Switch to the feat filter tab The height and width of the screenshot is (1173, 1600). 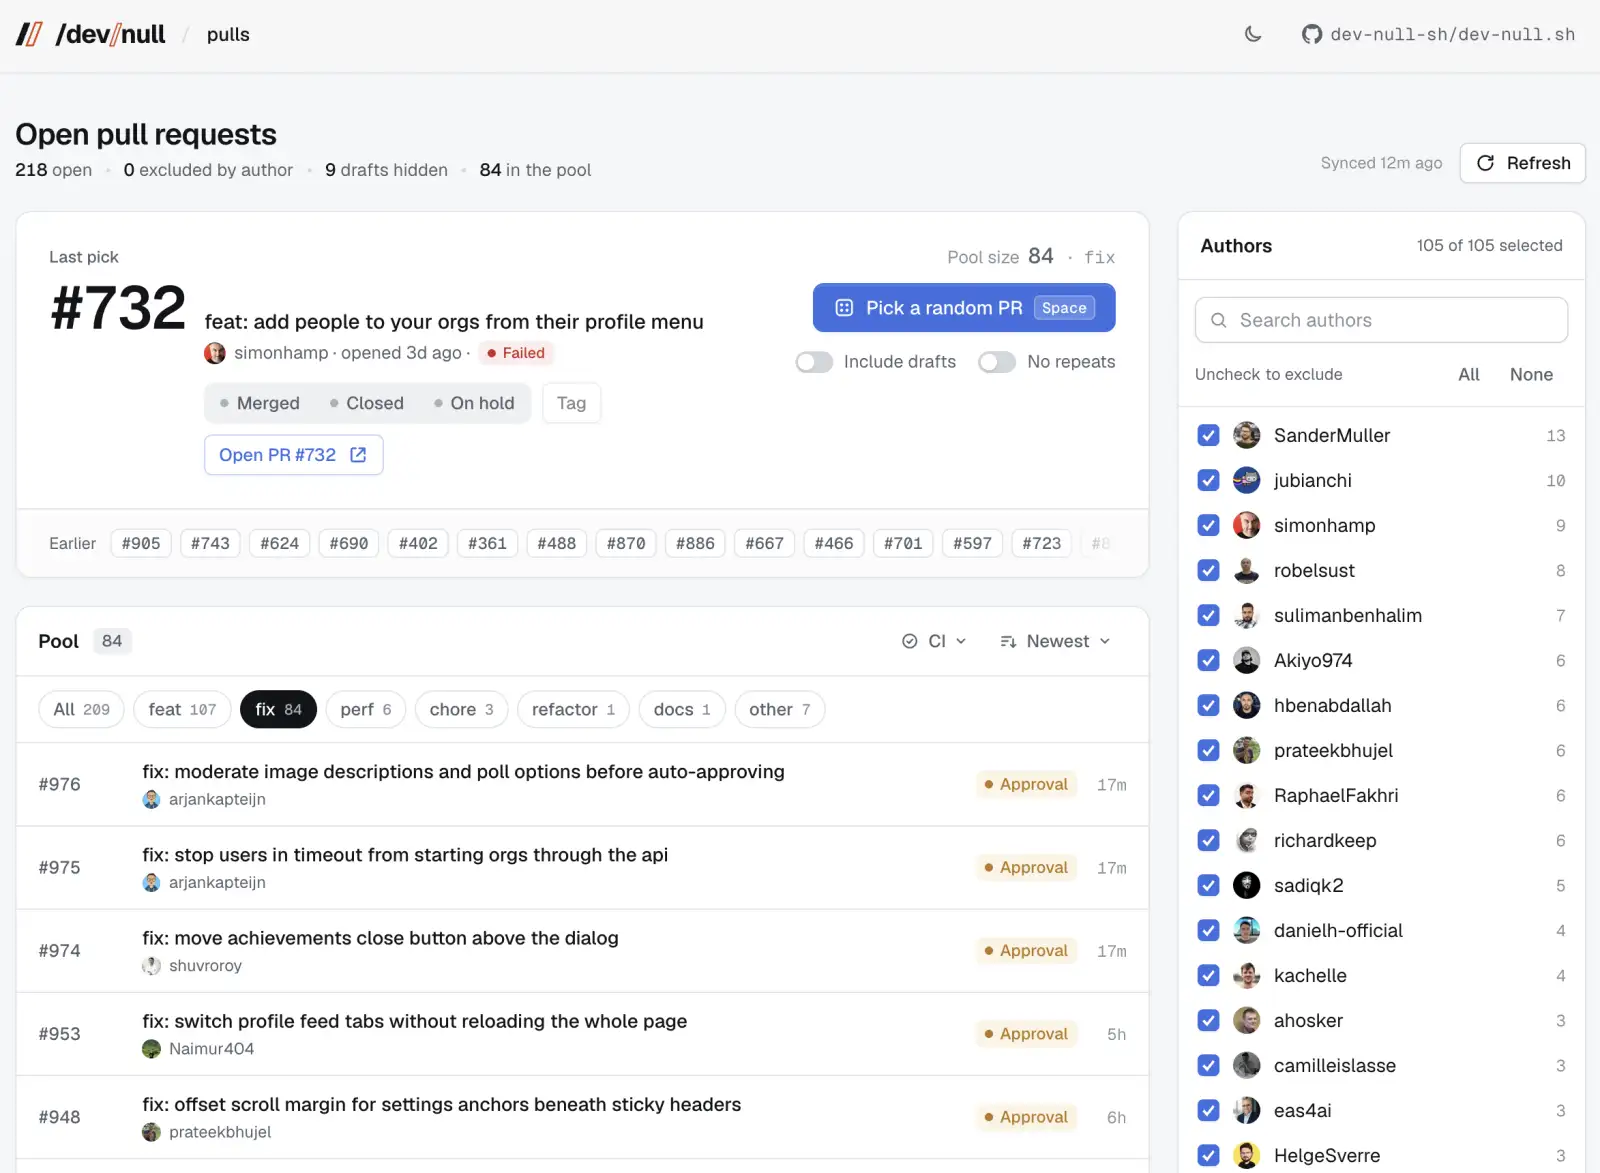pyautogui.click(x=182, y=709)
